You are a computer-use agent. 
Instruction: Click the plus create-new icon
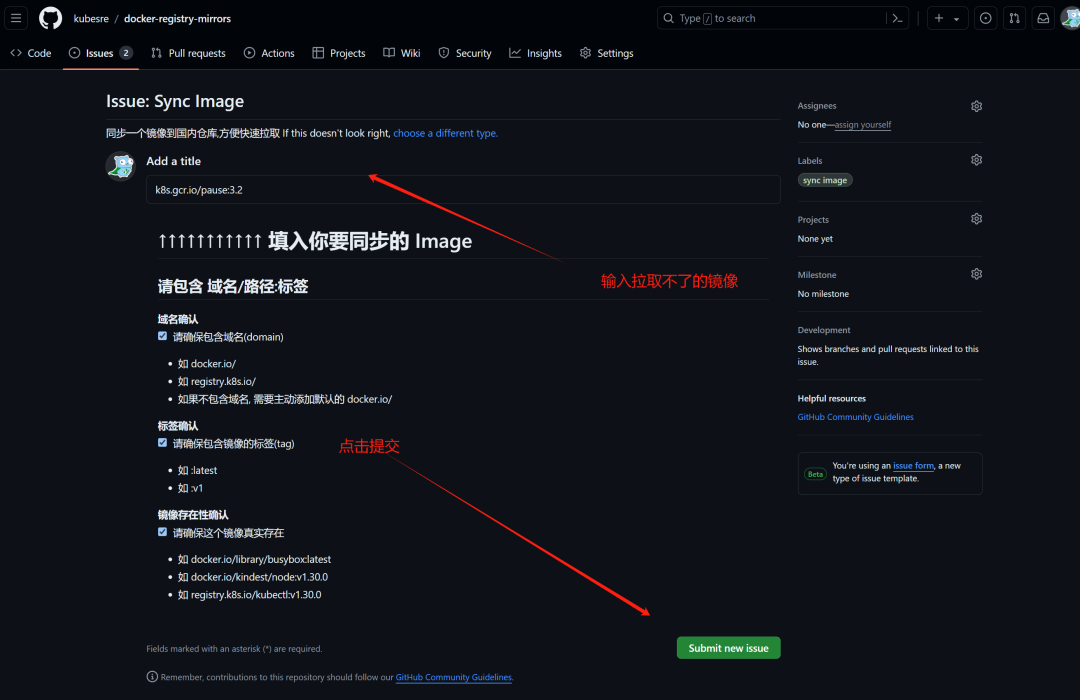[939, 19]
